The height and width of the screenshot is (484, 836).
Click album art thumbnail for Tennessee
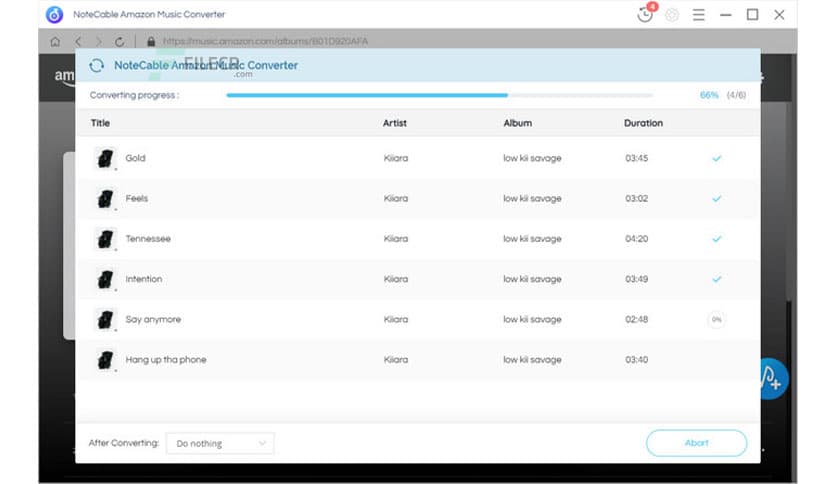pyautogui.click(x=106, y=239)
